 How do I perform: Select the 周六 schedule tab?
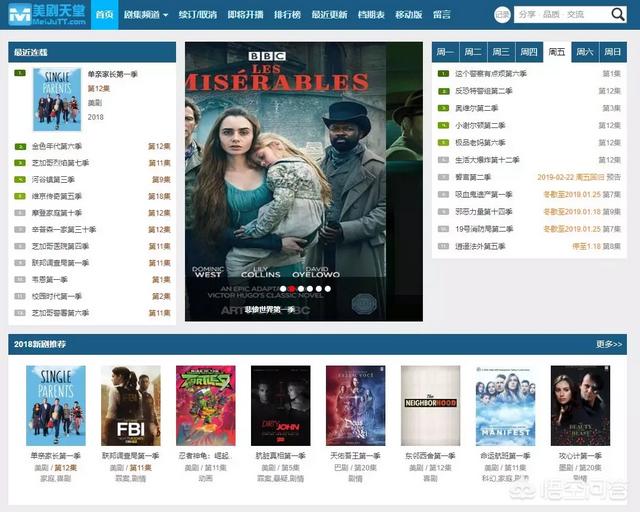pyautogui.click(x=585, y=52)
